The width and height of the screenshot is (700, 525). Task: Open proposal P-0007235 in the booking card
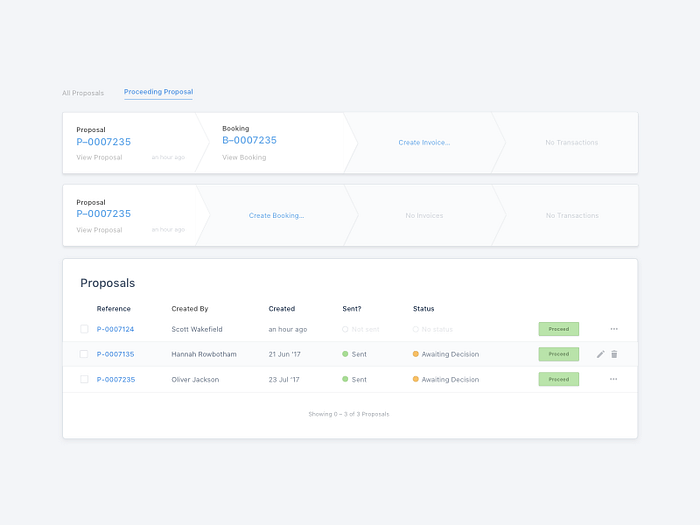104,142
